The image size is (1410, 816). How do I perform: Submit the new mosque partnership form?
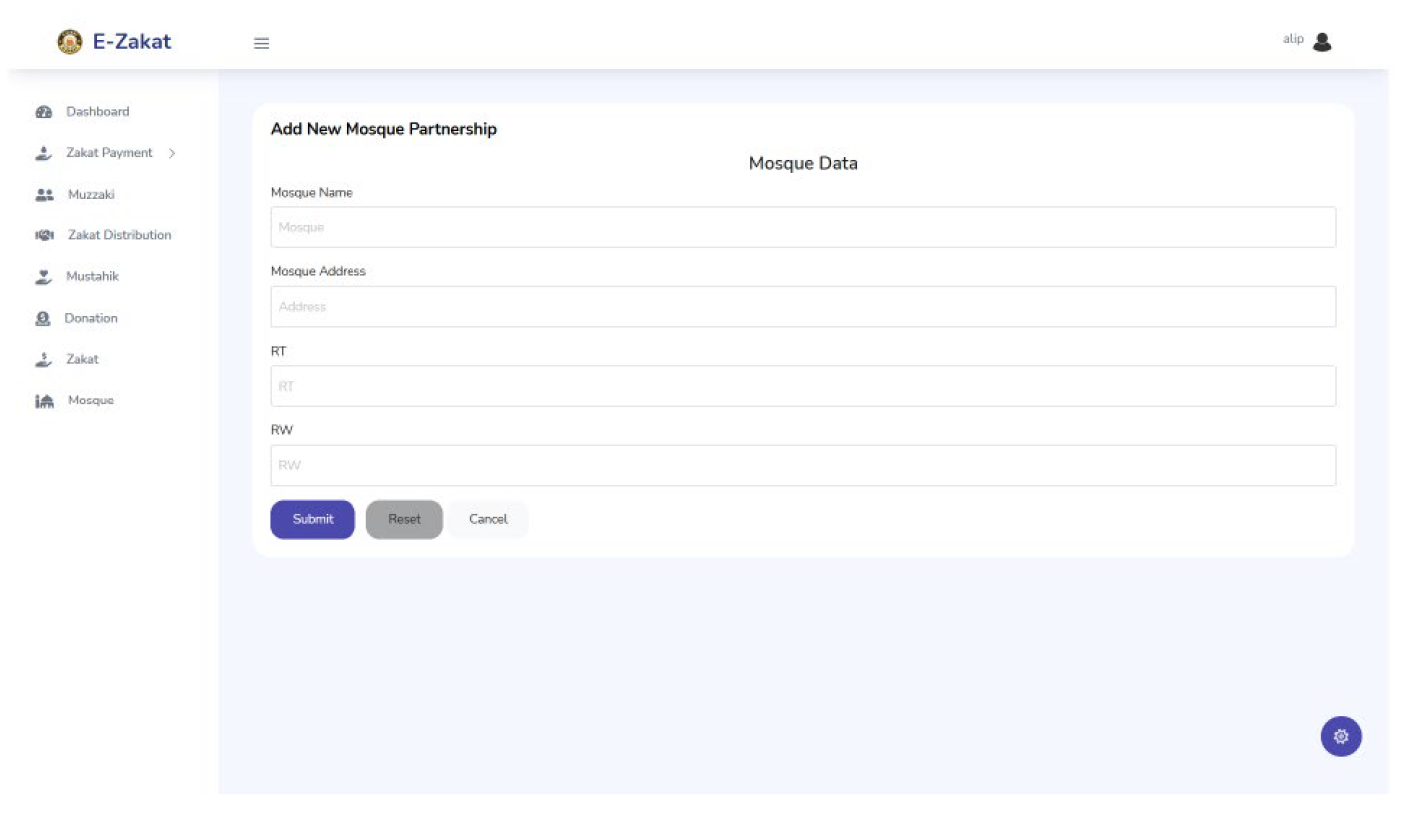[312, 519]
